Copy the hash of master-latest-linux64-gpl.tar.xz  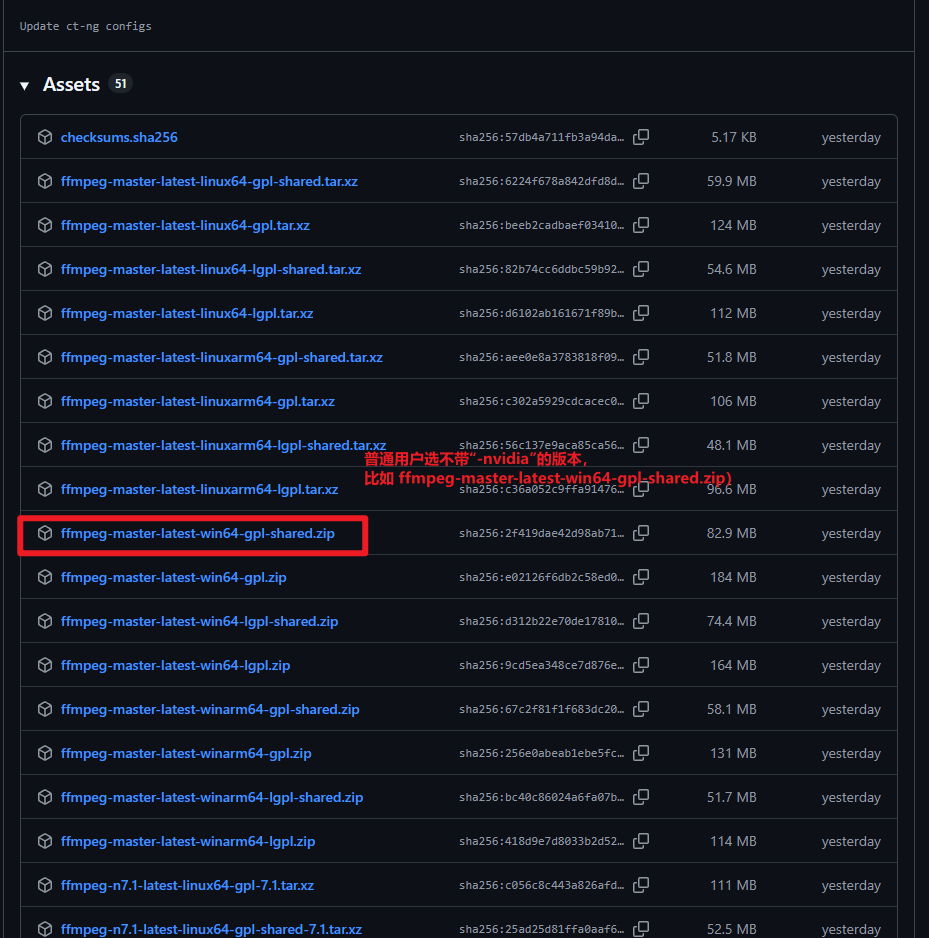641,225
